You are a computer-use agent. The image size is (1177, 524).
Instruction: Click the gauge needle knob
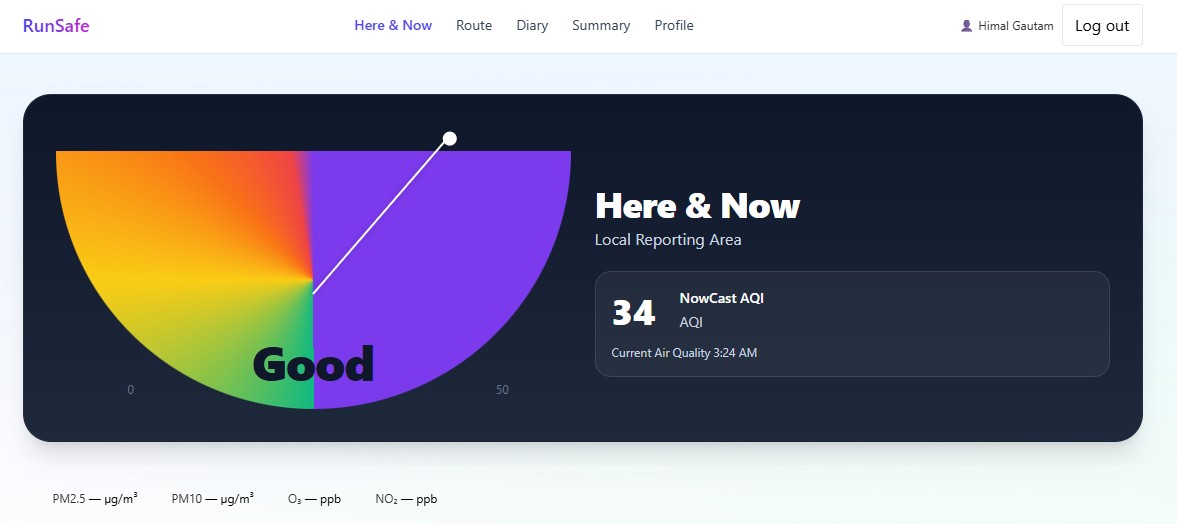(x=450, y=138)
